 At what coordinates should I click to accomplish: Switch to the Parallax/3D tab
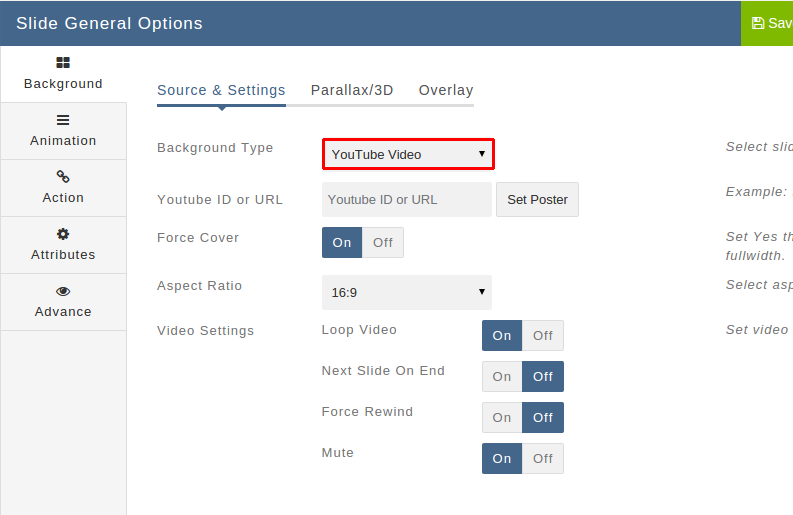click(352, 90)
